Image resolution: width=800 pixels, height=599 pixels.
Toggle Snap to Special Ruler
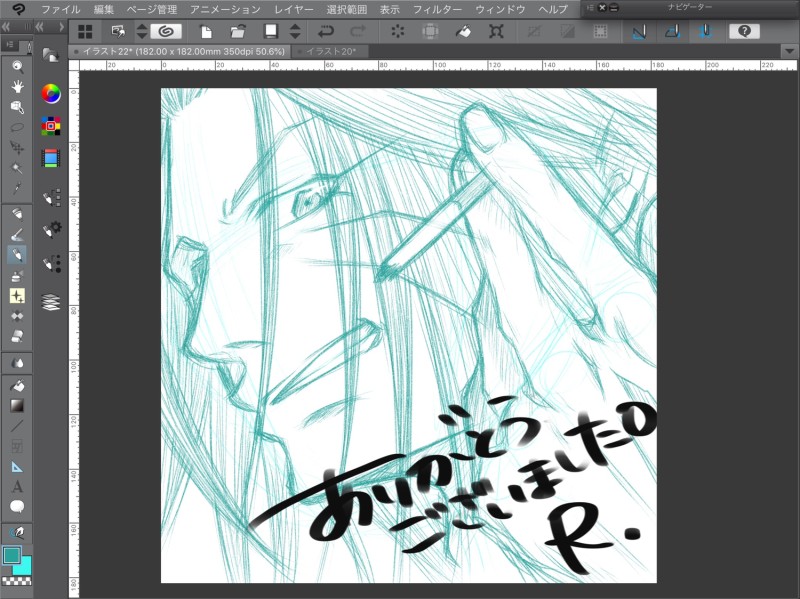[672, 32]
